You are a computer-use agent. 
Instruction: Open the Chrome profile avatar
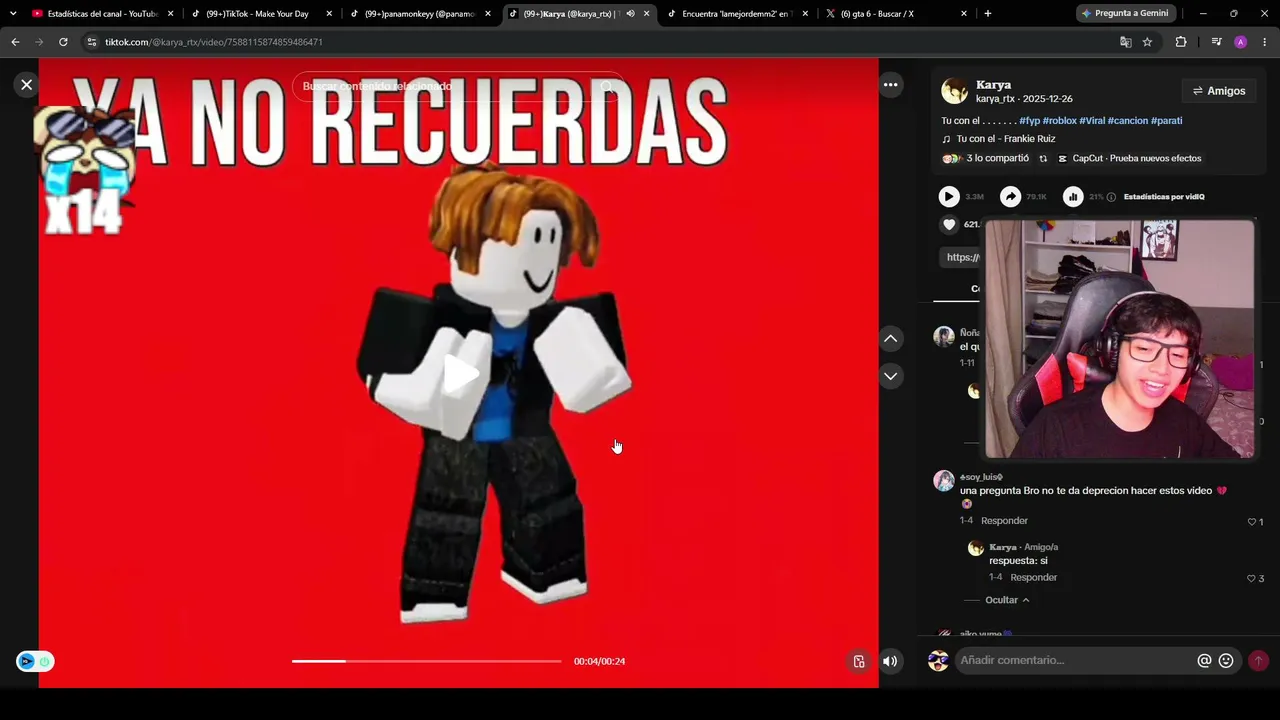[x=1240, y=42]
